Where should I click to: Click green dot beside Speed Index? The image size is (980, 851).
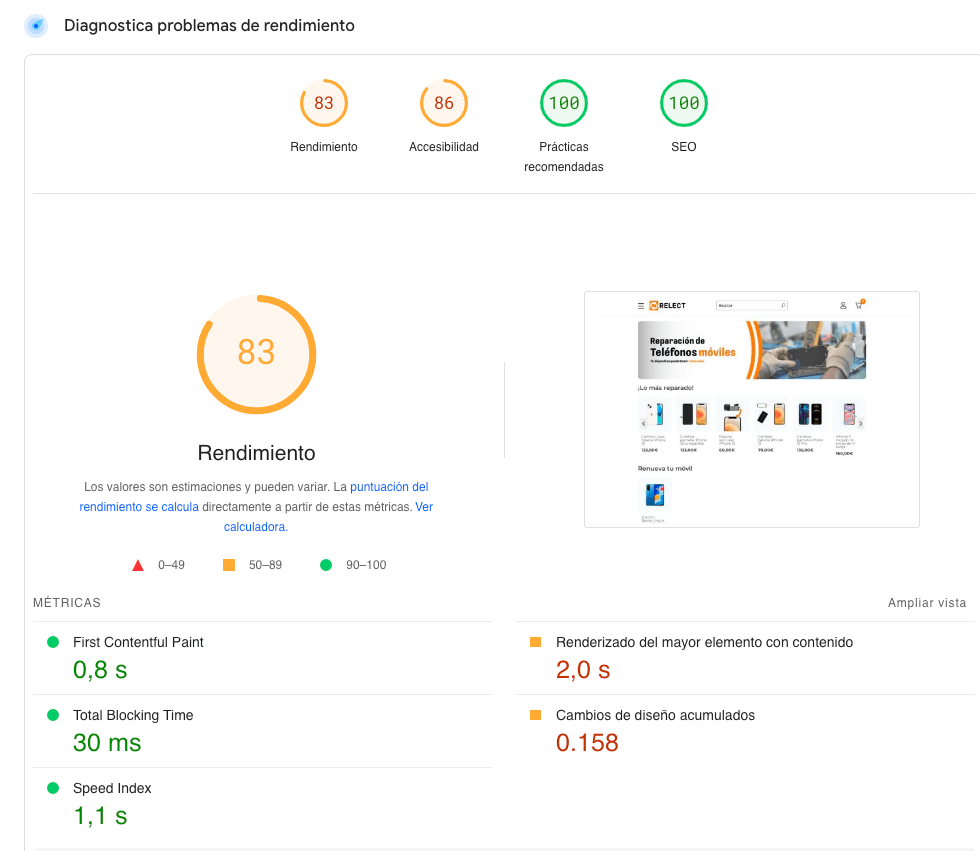click(53, 788)
